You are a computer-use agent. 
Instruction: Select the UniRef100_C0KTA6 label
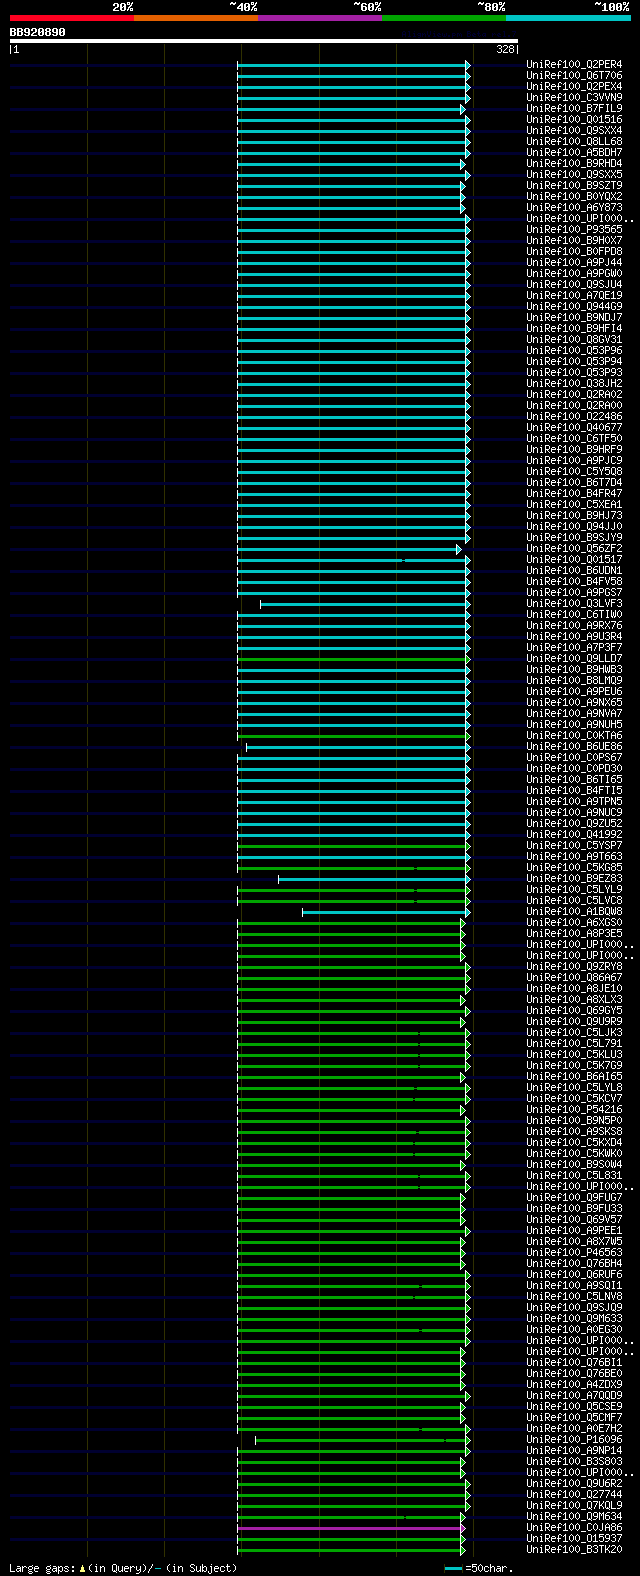point(574,736)
